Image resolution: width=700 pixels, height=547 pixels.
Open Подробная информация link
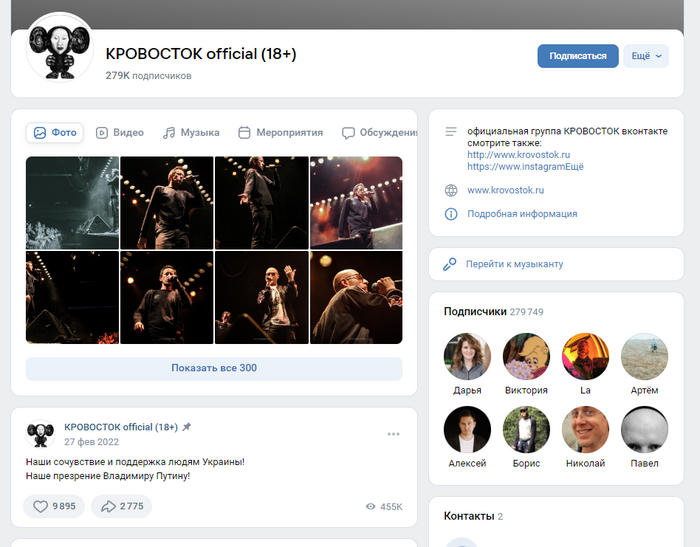pyautogui.click(x=522, y=214)
